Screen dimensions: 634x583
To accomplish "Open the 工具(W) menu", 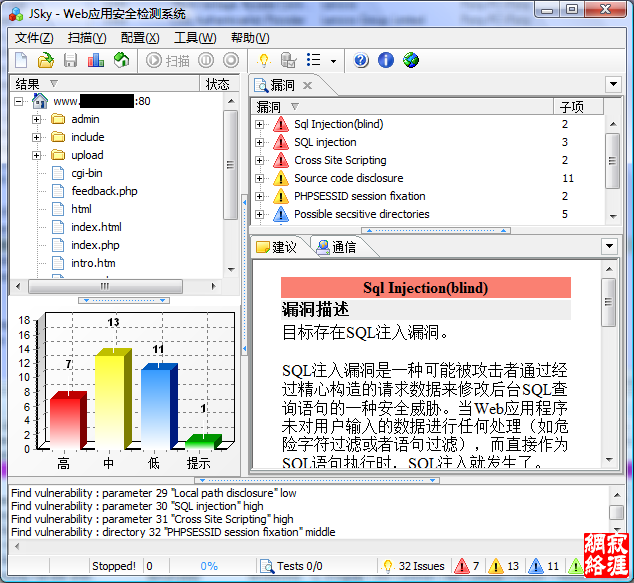I will click(194, 38).
